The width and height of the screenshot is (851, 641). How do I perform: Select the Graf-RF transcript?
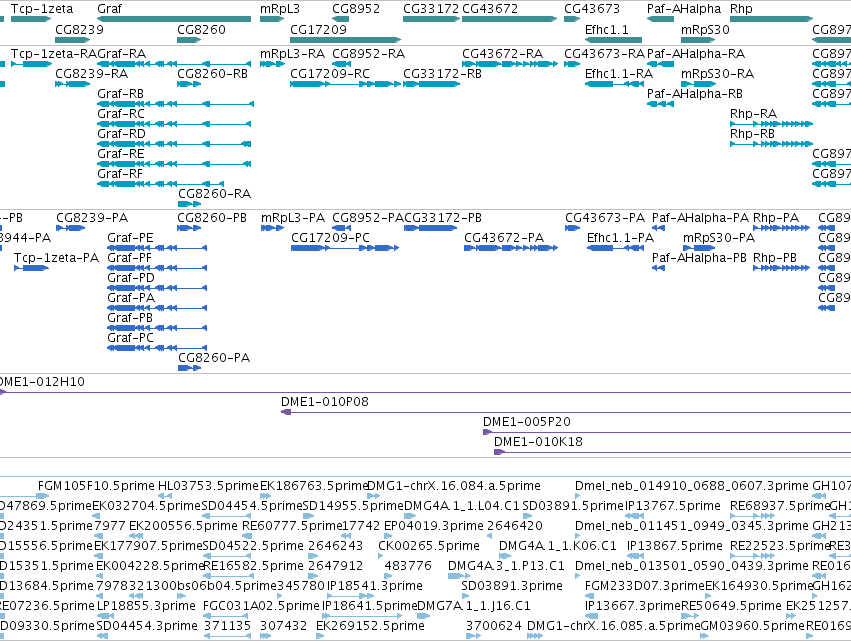click(x=161, y=184)
